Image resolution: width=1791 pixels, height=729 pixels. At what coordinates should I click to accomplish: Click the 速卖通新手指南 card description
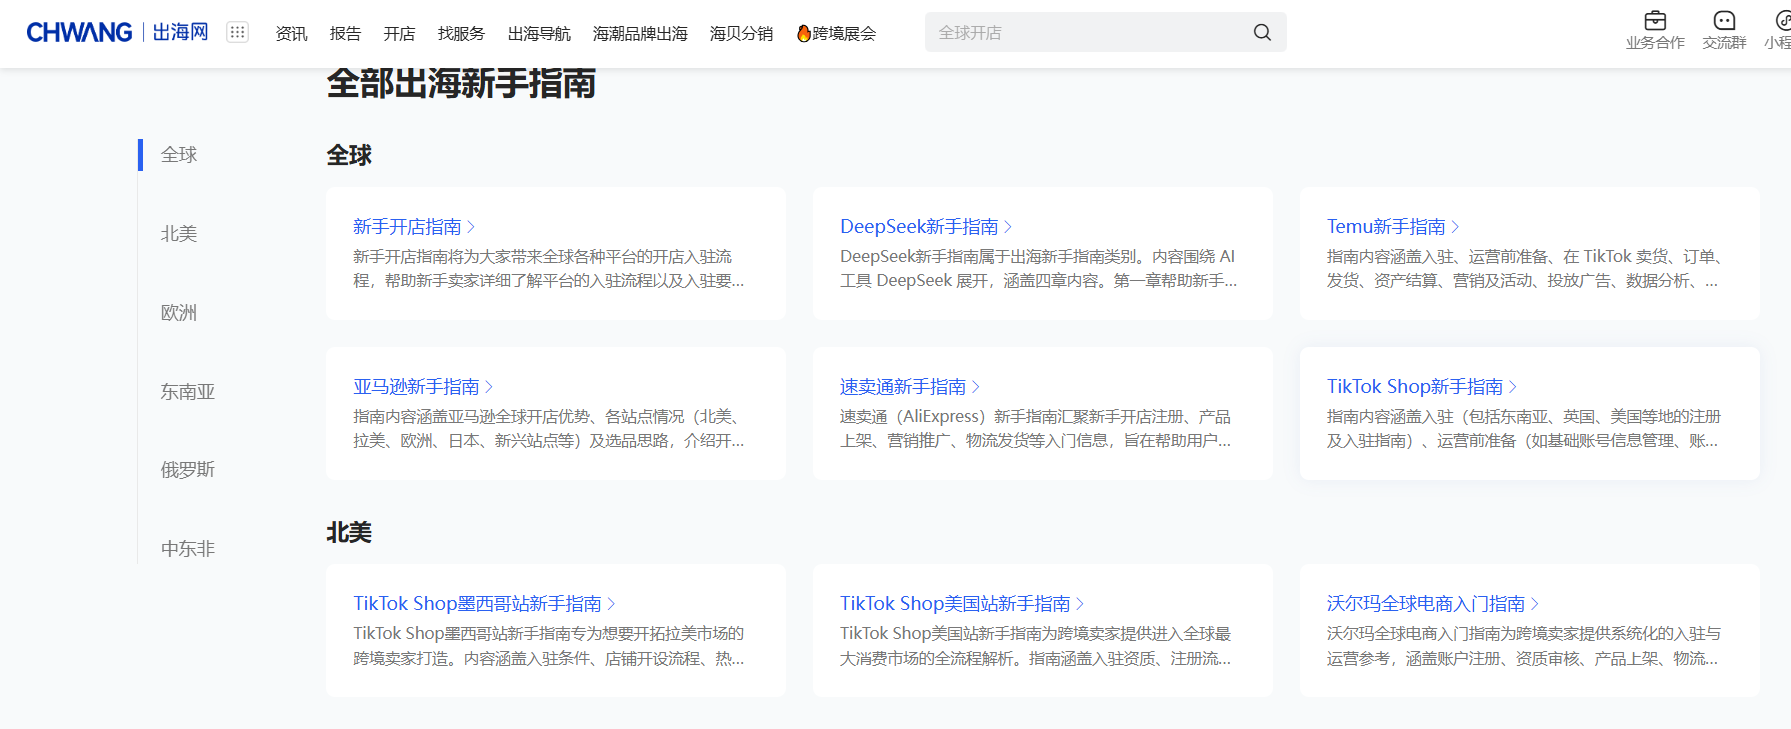[1035, 429]
